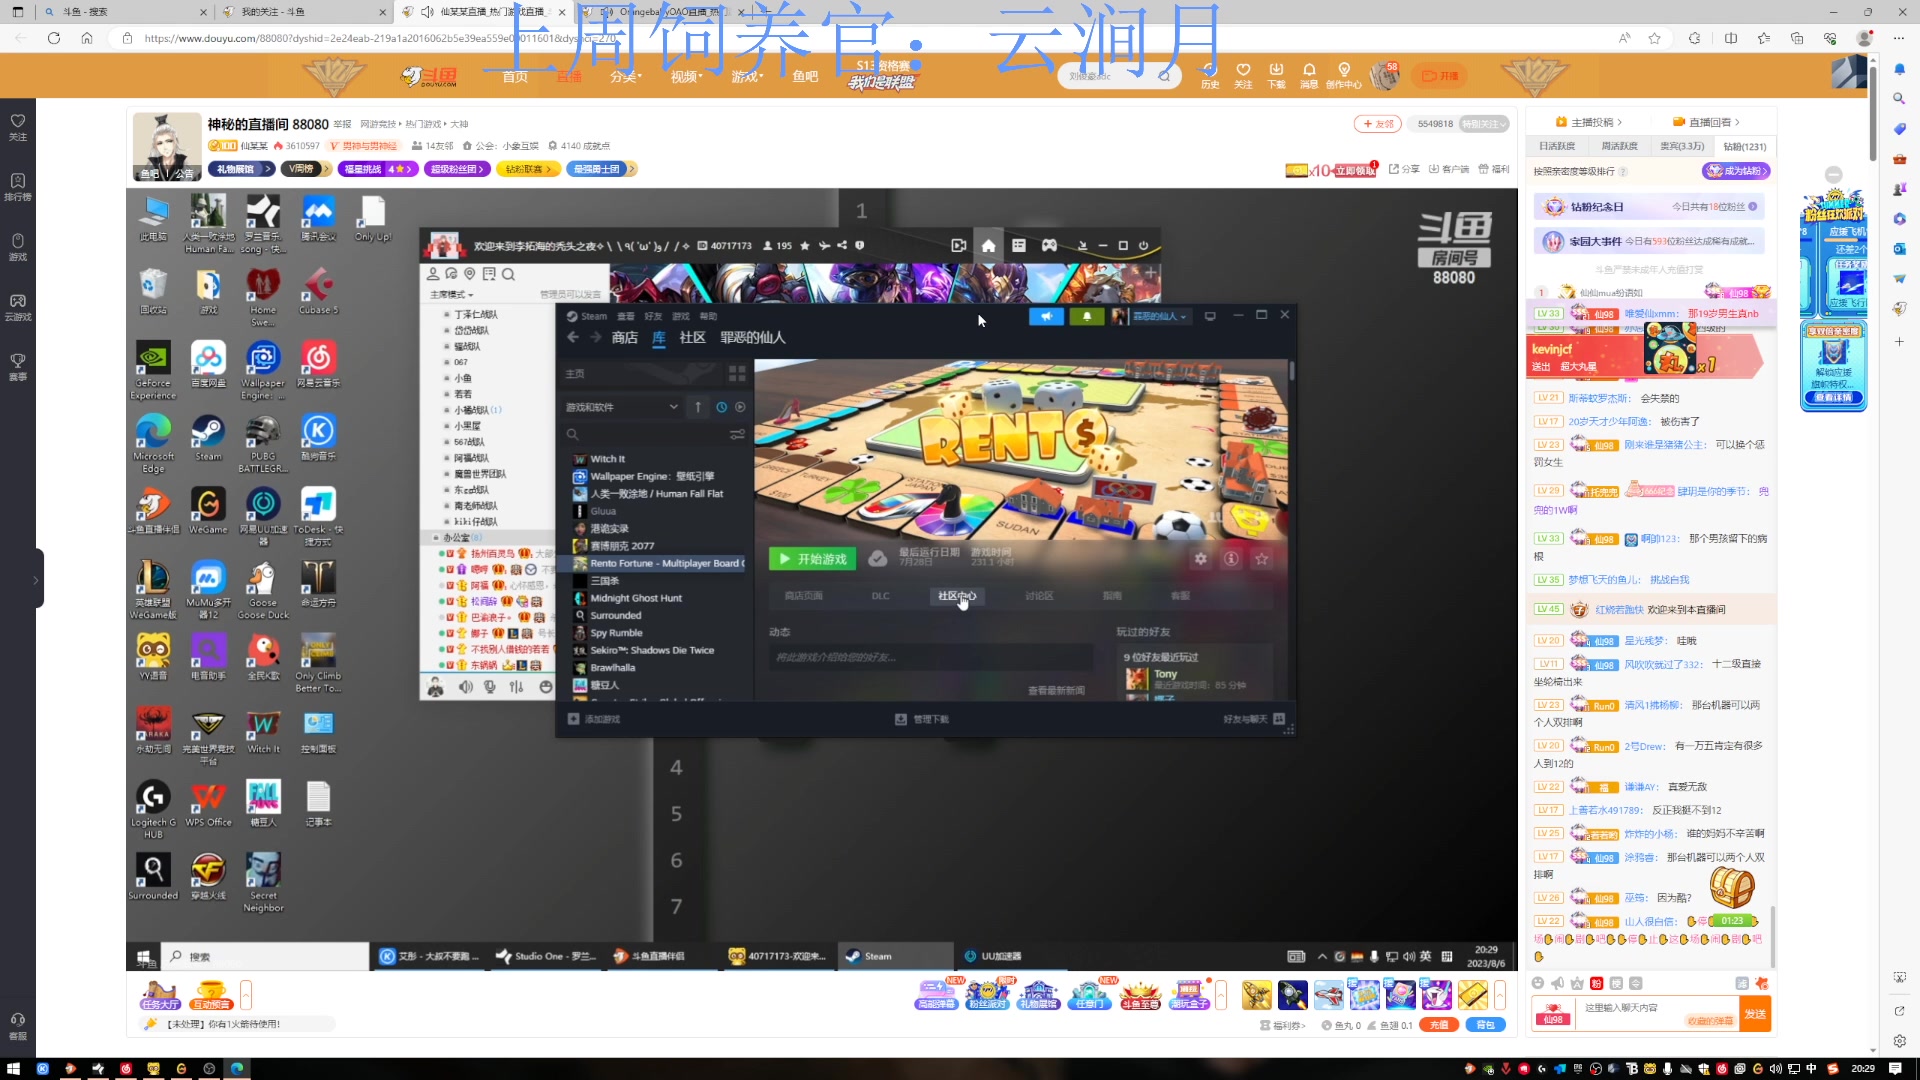Expand the arrow next to 互动预言
The height and width of the screenshot is (1080, 1920).
[246, 995]
